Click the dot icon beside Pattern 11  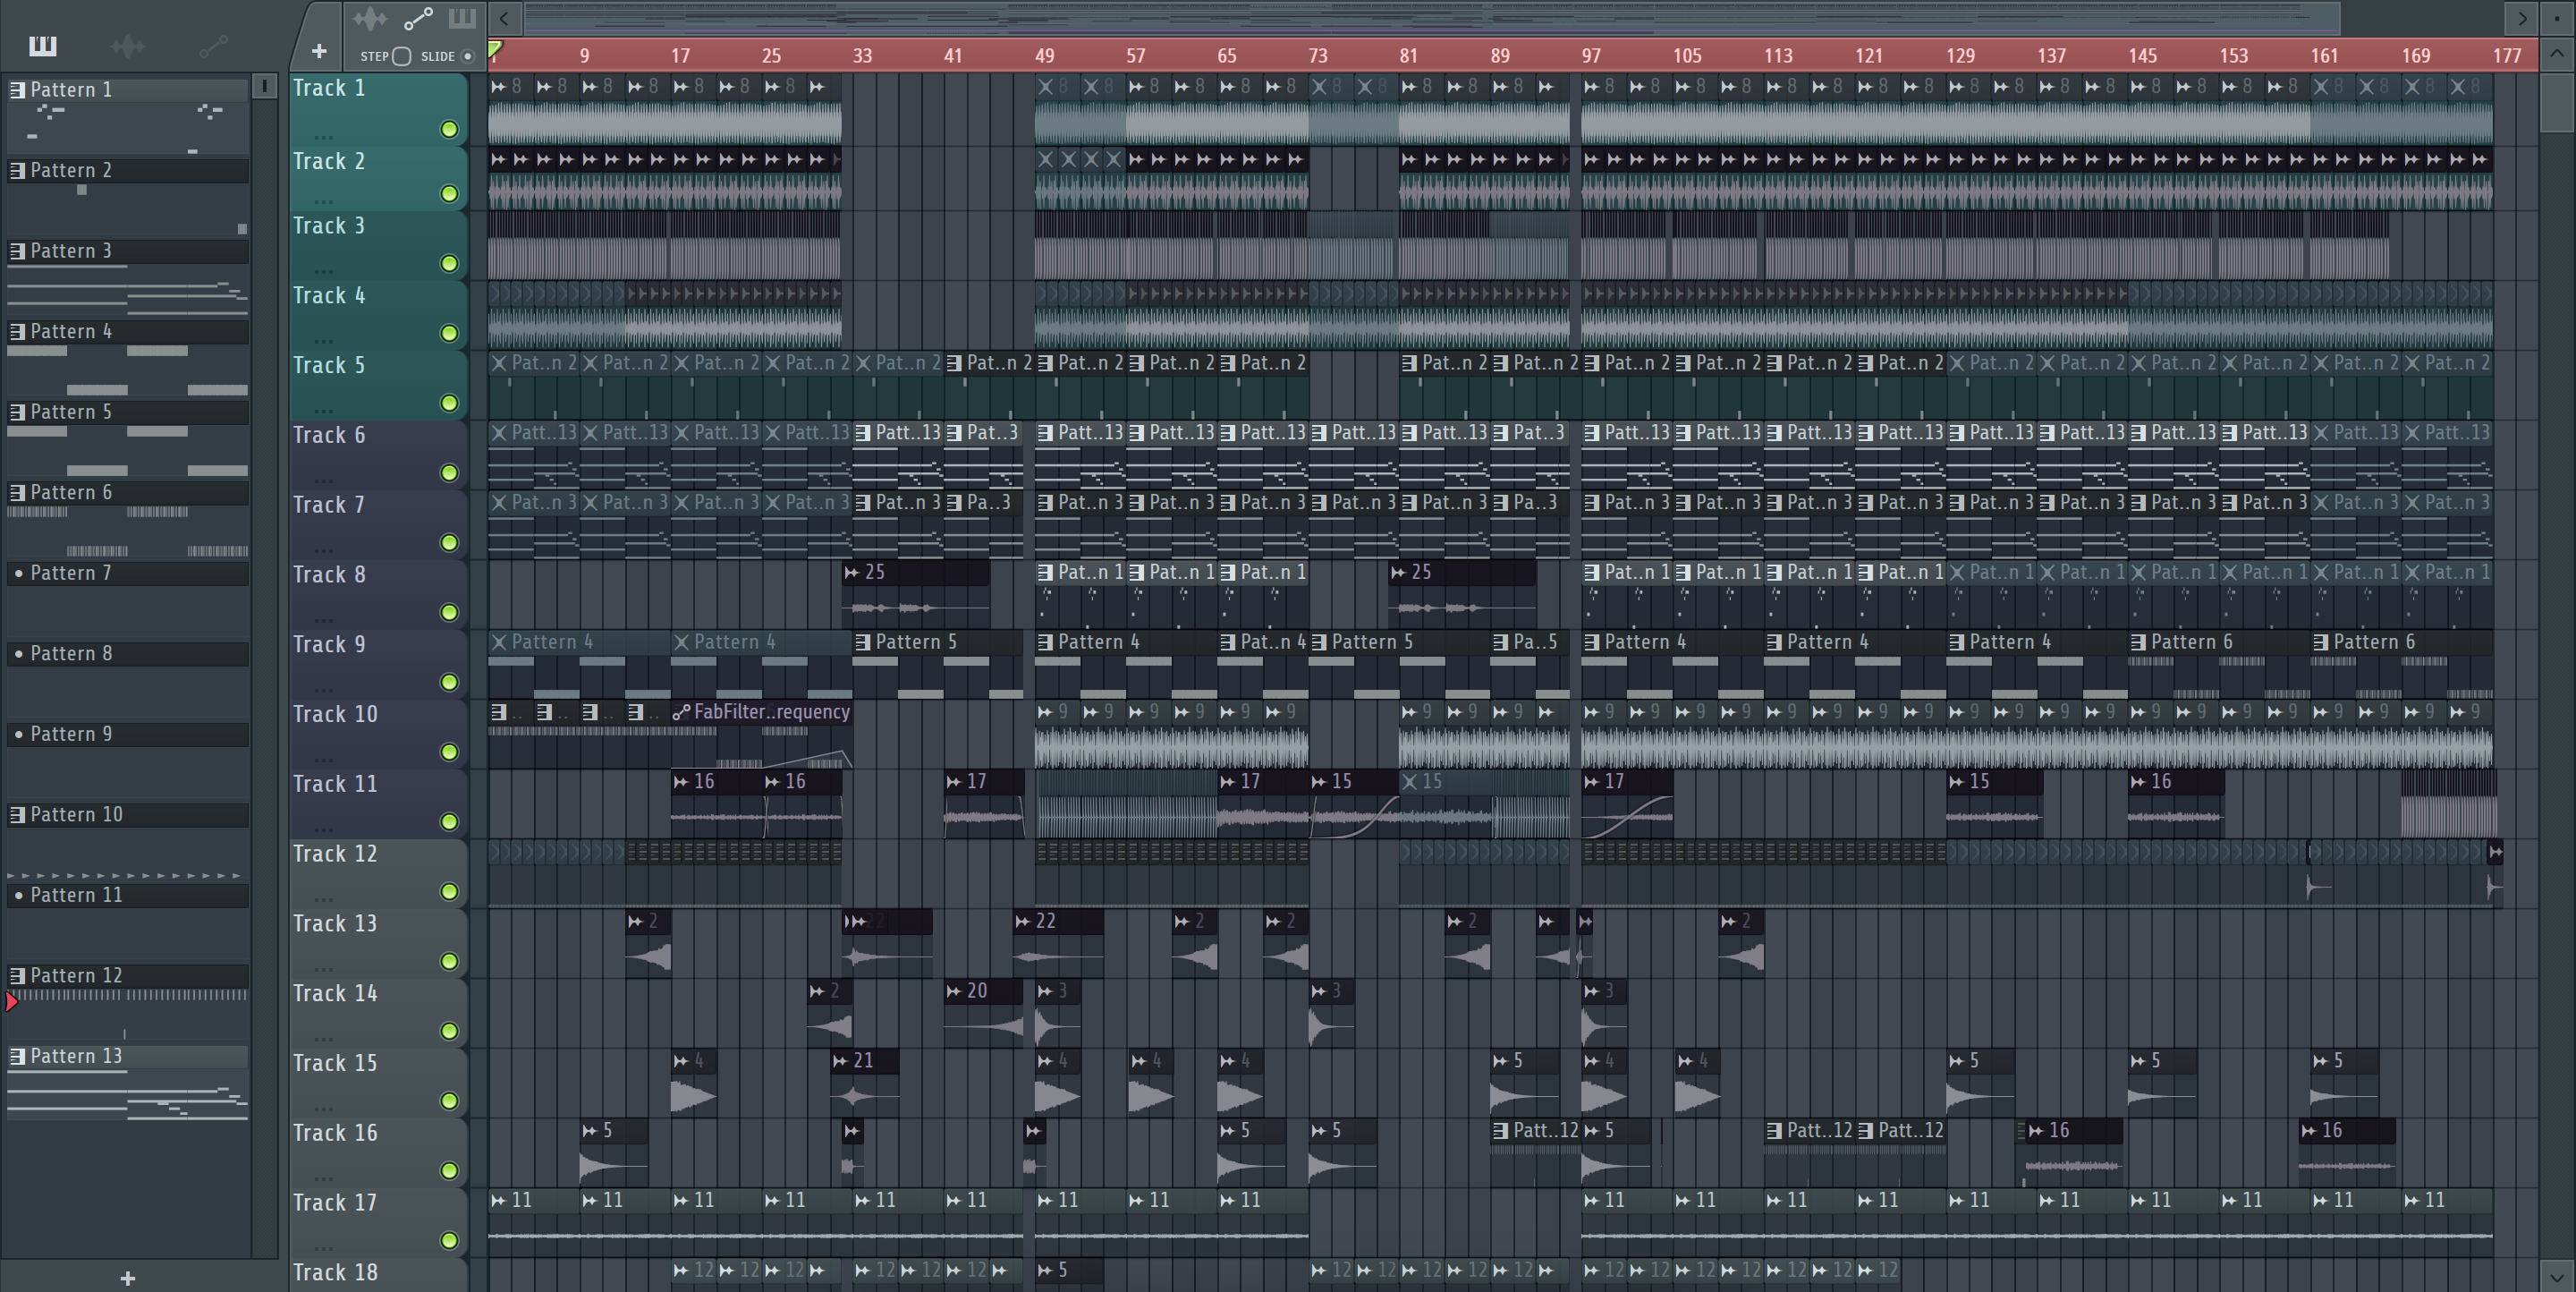[17, 895]
